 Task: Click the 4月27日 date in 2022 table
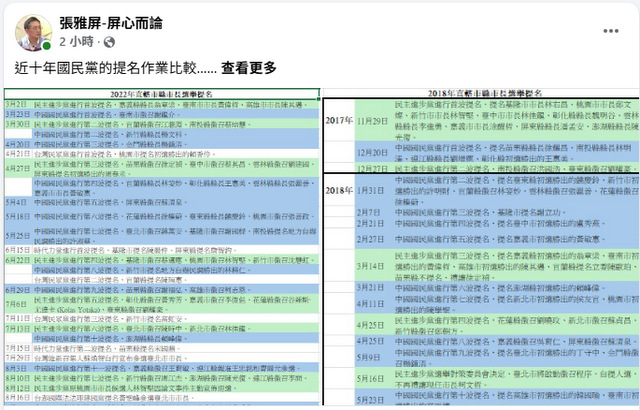17,168
